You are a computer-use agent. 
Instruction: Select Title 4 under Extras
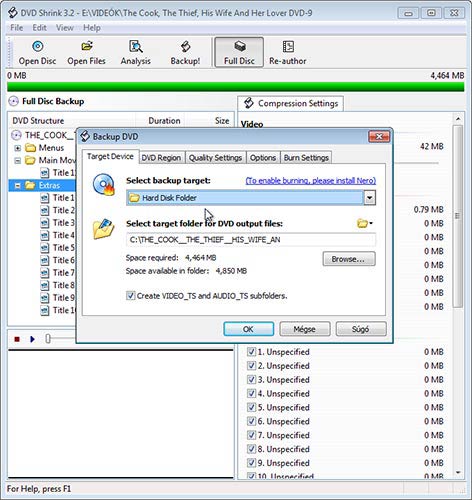58,235
